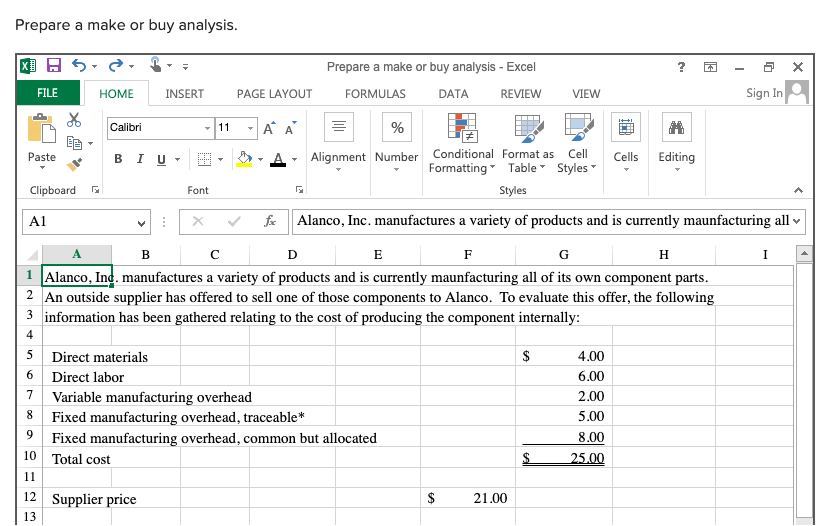Switch to the FORMULAS tab
Image resolution: width=822 pixels, height=526 pixels.
375,94
